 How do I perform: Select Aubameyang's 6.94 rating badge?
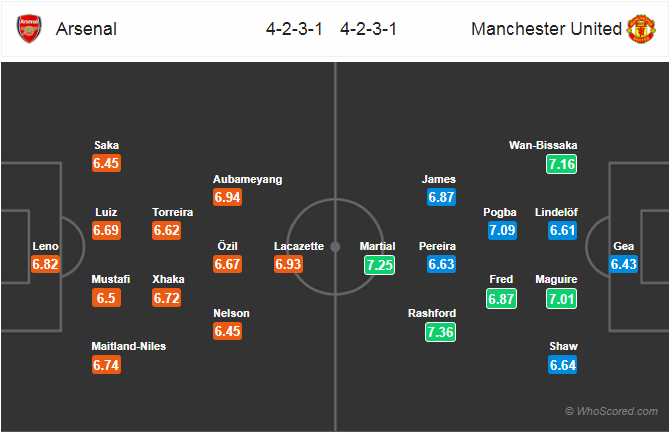(227, 197)
